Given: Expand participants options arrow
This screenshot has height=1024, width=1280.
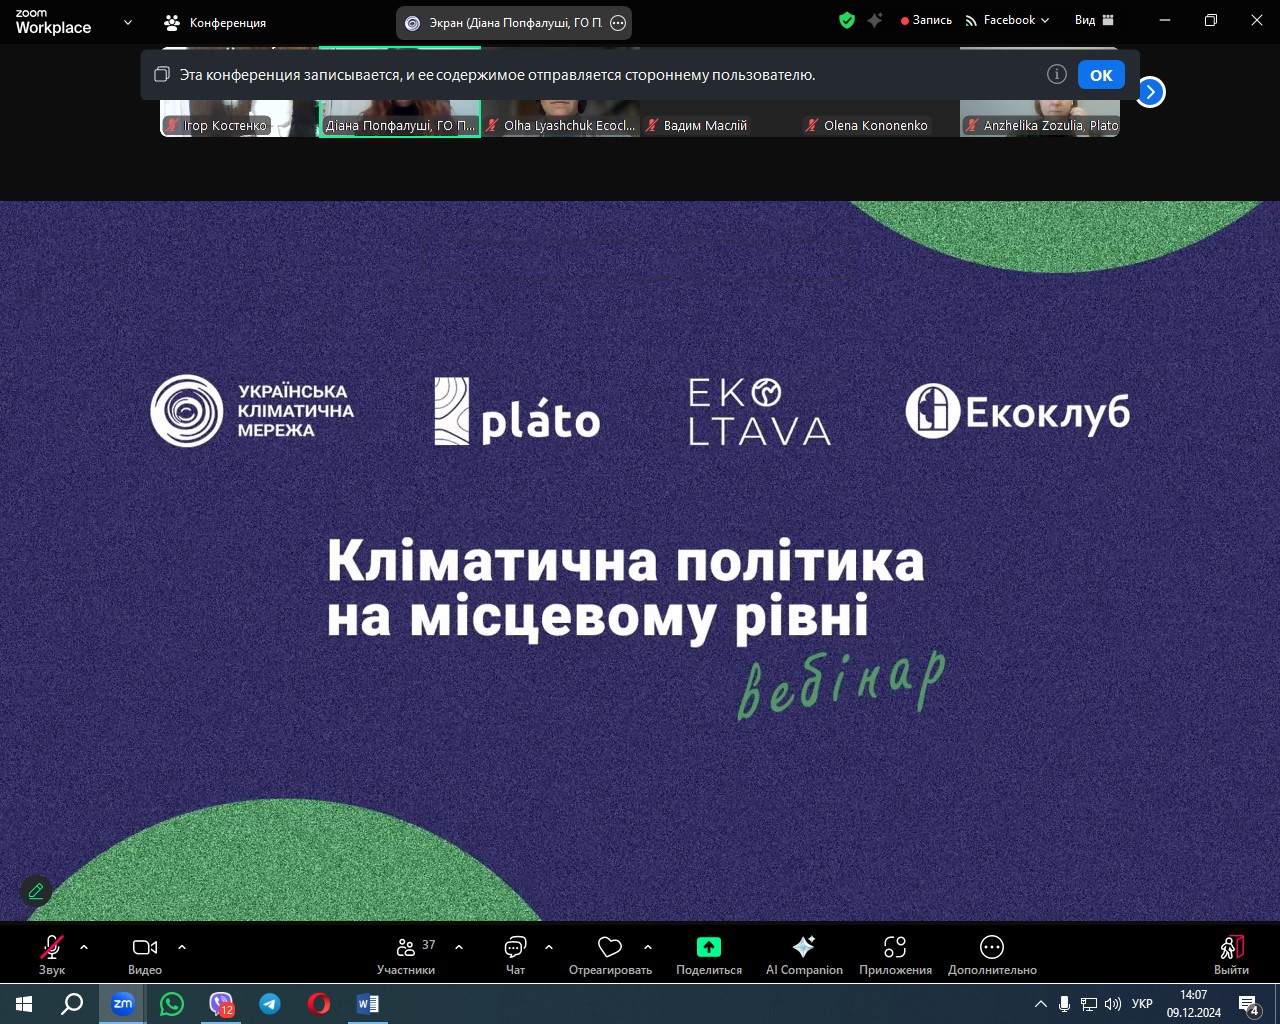Looking at the screenshot, I should tap(459, 946).
